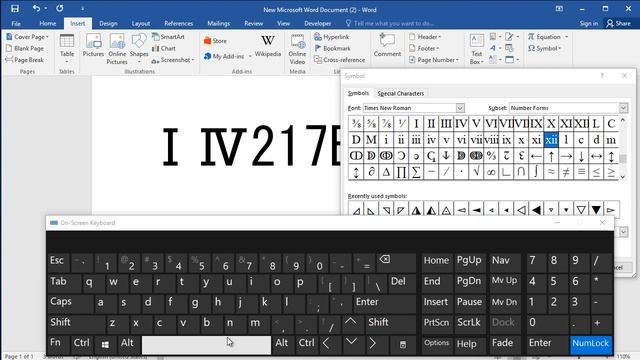Switch to the Home ribbon tab
Viewport: 640px width, 360px height.
click(48, 23)
